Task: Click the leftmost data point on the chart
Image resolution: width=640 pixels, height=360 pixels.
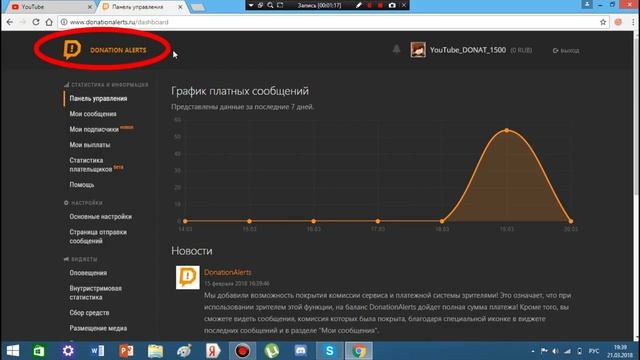Action: coord(185,221)
